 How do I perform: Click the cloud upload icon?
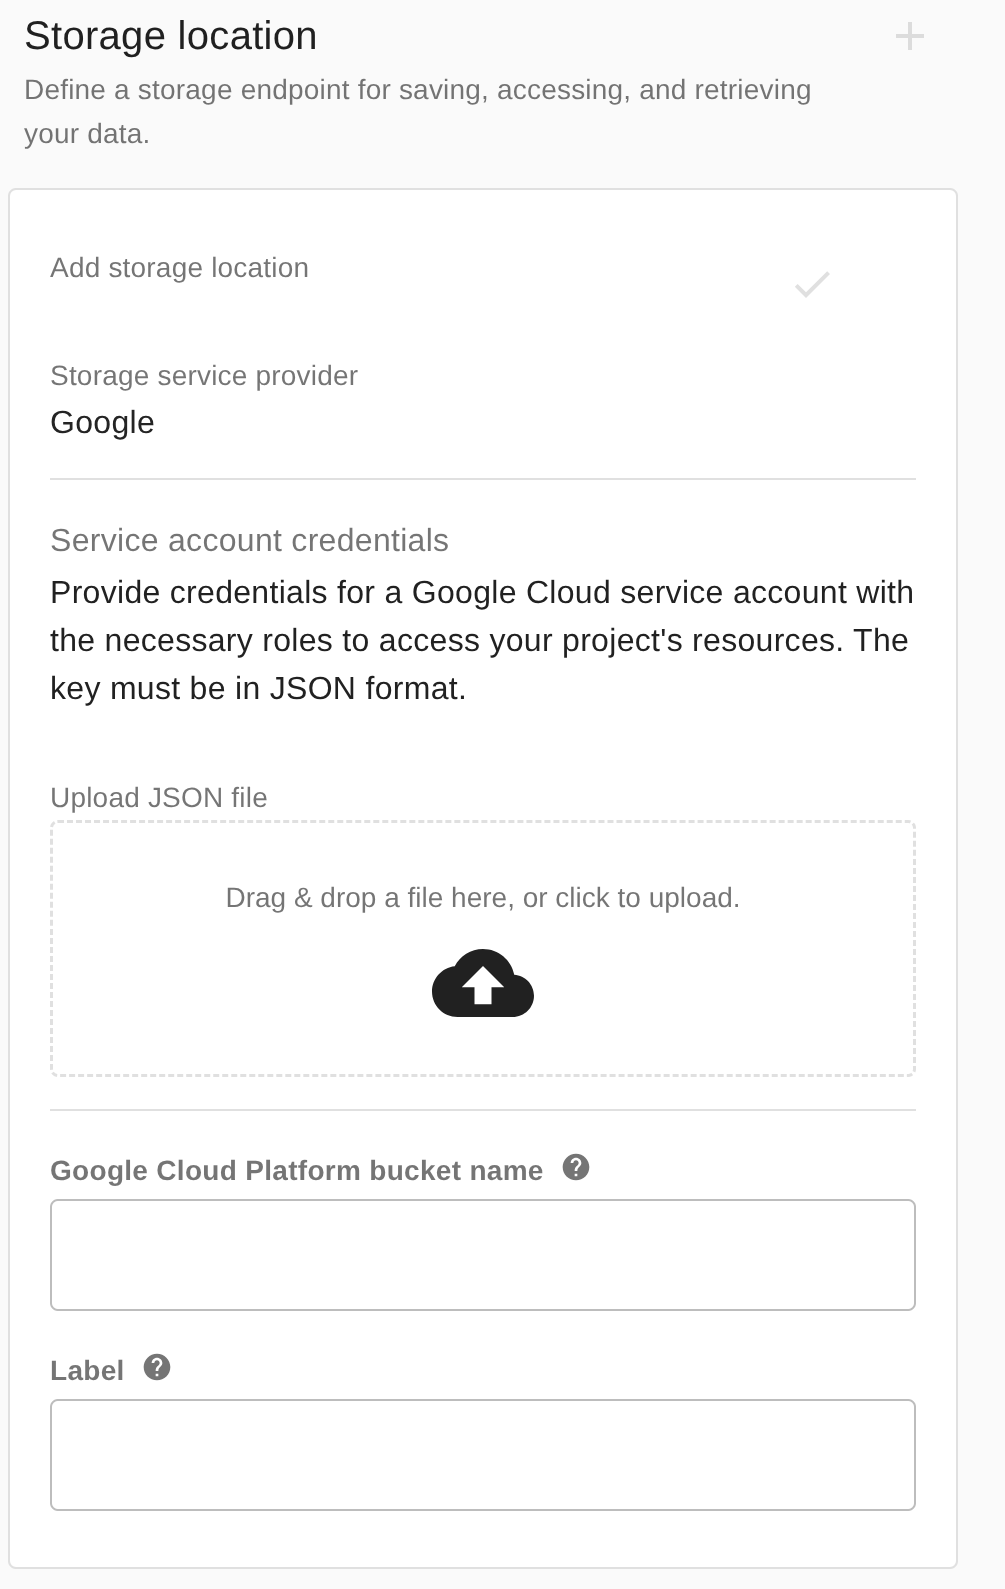point(483,983)
